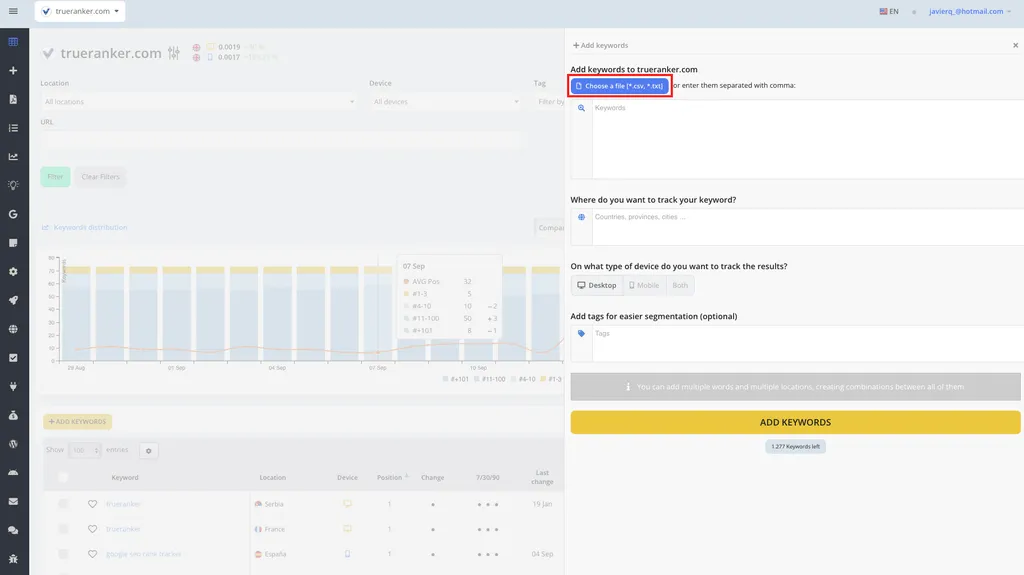Click the #+101 chart legend swatch
The height and width of the screenshot is (575, 1024).
coord(445,379)
